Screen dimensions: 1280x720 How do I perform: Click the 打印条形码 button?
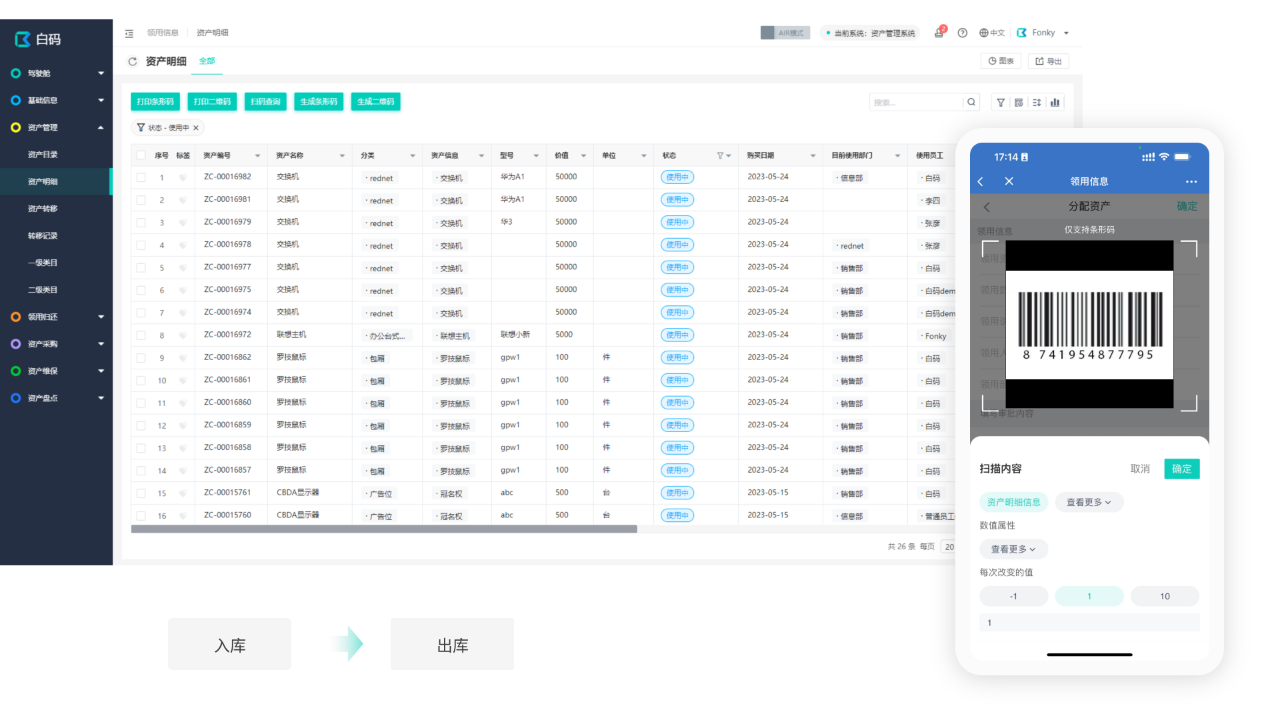(155, 101)
